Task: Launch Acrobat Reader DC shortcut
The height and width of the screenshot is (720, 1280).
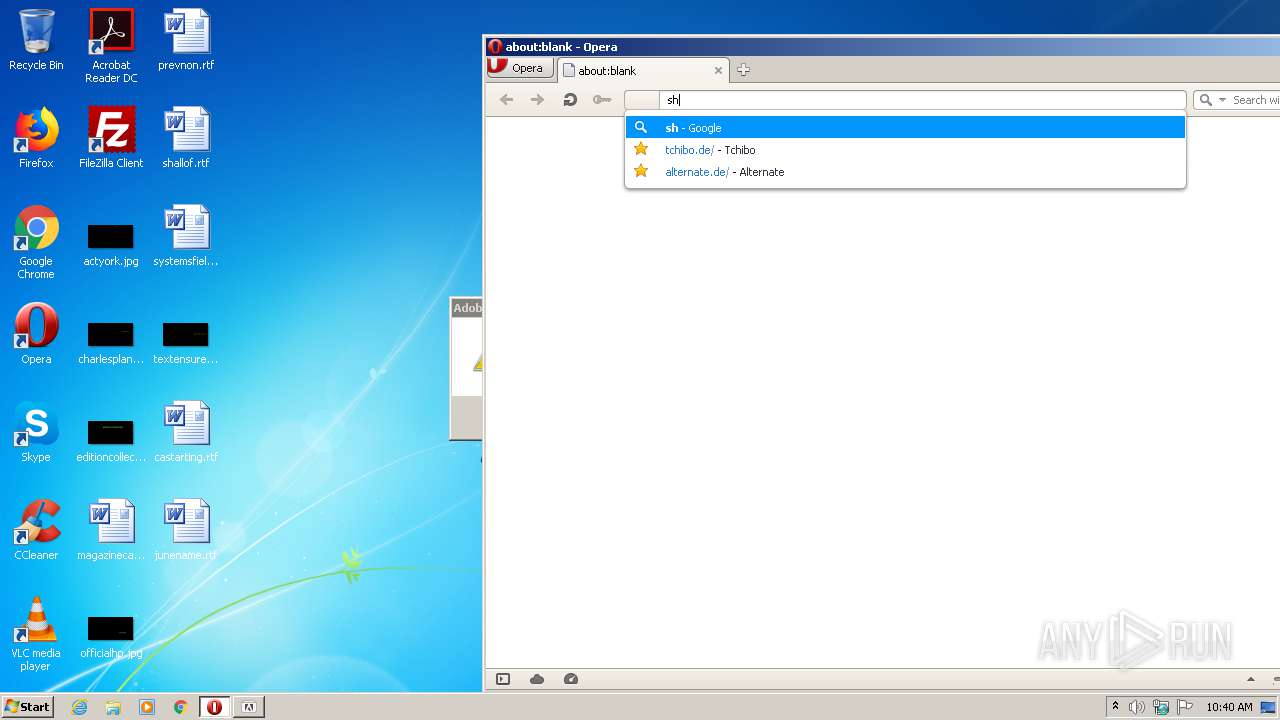Action: click(111, 46)
